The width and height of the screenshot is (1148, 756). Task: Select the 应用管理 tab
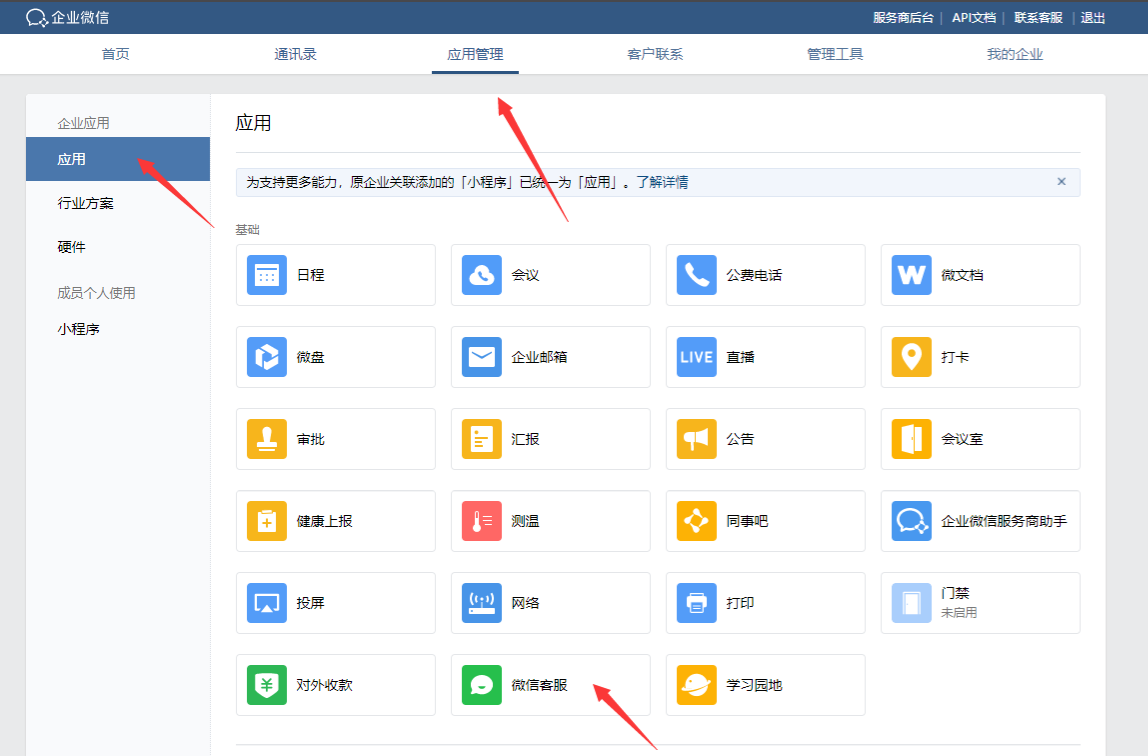tap(475, 54)
